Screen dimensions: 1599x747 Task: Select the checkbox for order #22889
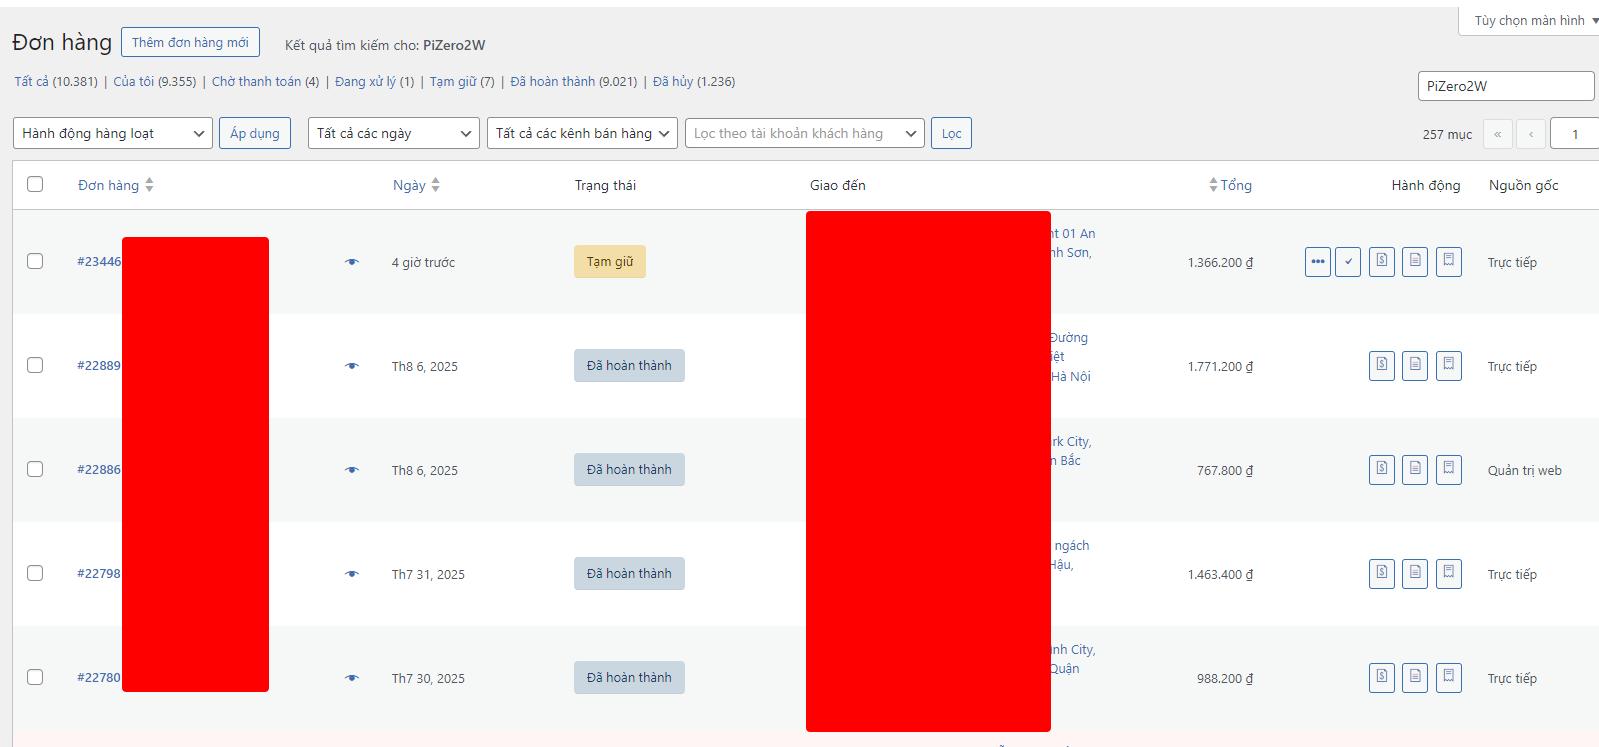coord(35,365)
